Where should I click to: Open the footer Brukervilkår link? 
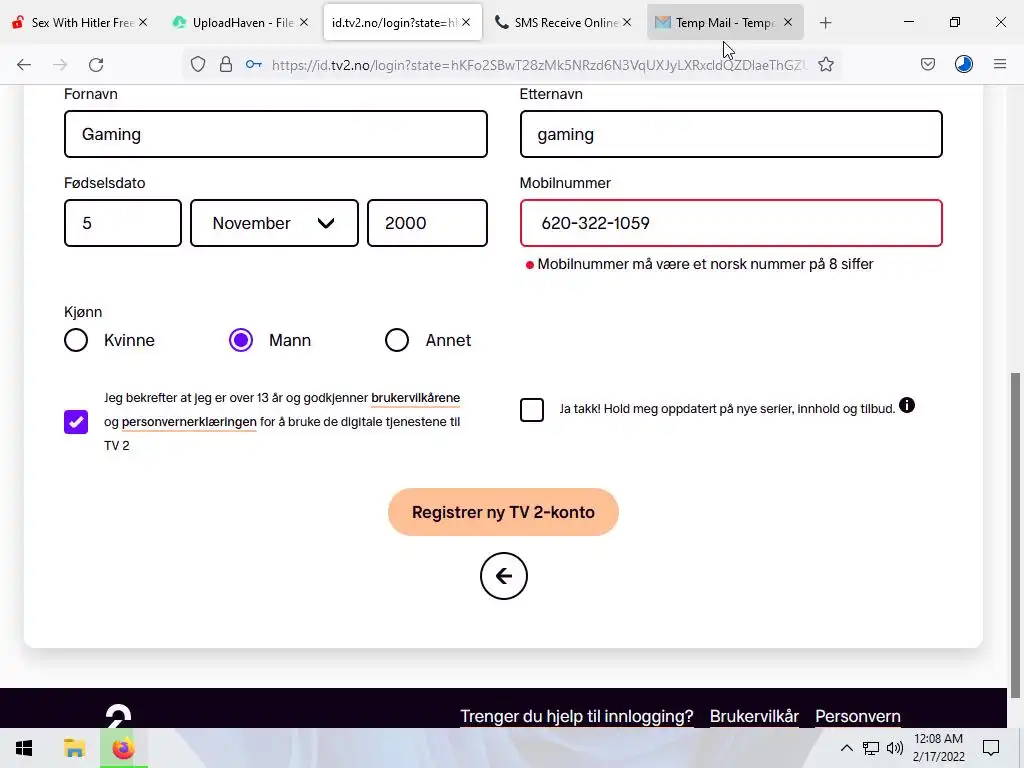pos(754,716)
